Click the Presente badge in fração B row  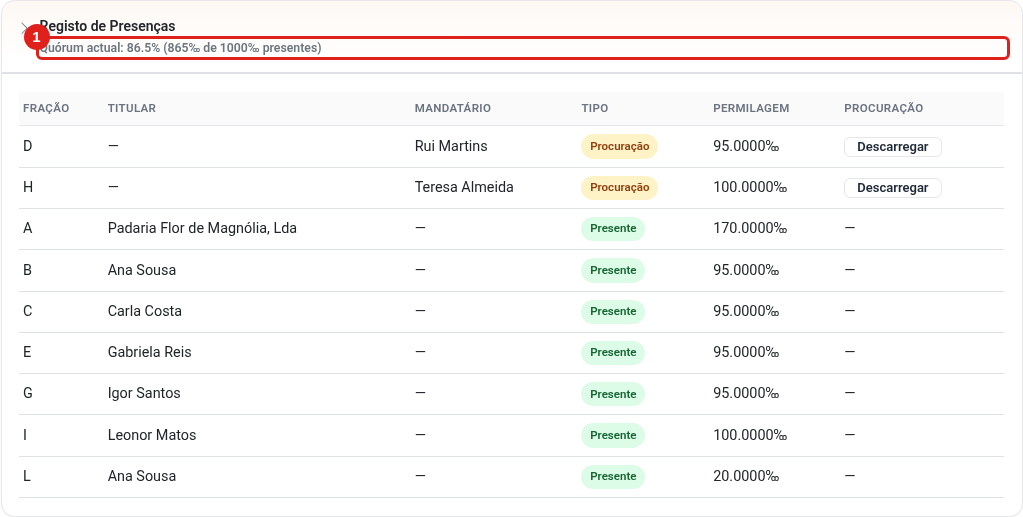coord(613,270)
